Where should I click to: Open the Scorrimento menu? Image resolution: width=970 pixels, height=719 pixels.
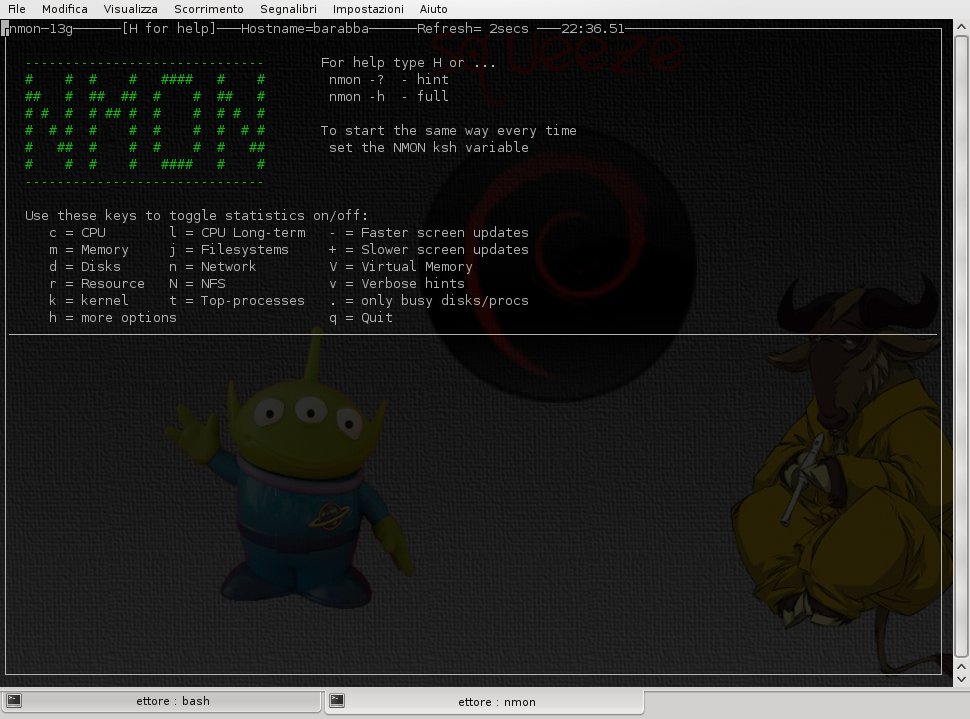pyautogui.click(x=208, y=9)
